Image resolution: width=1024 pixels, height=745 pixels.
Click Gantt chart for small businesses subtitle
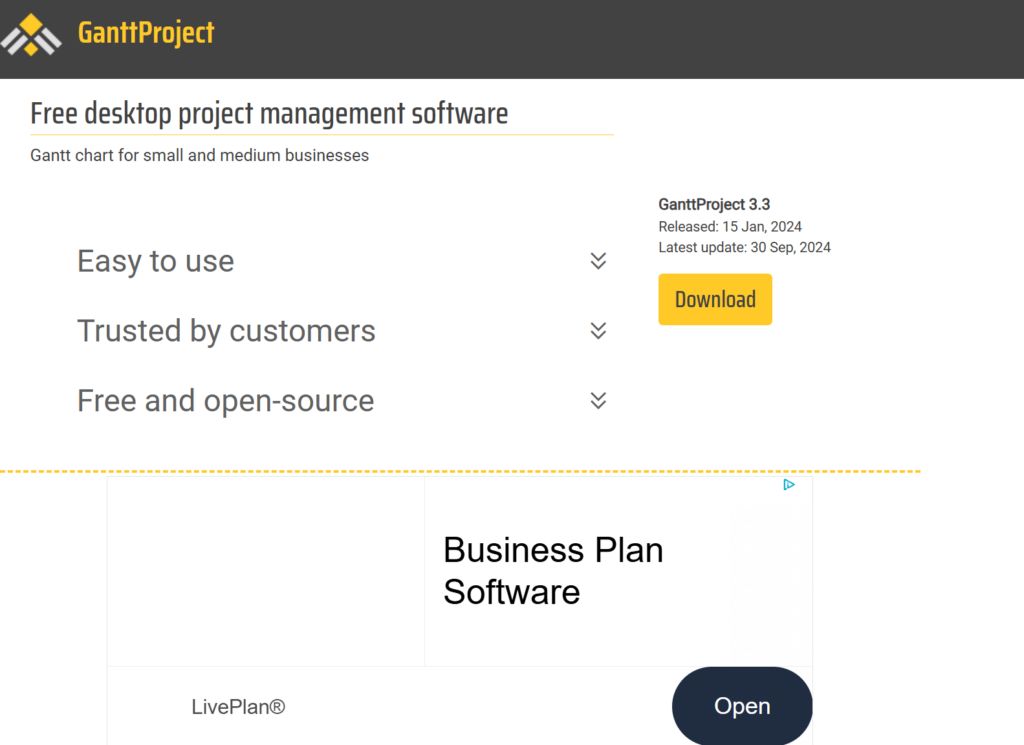click(199, 155)
